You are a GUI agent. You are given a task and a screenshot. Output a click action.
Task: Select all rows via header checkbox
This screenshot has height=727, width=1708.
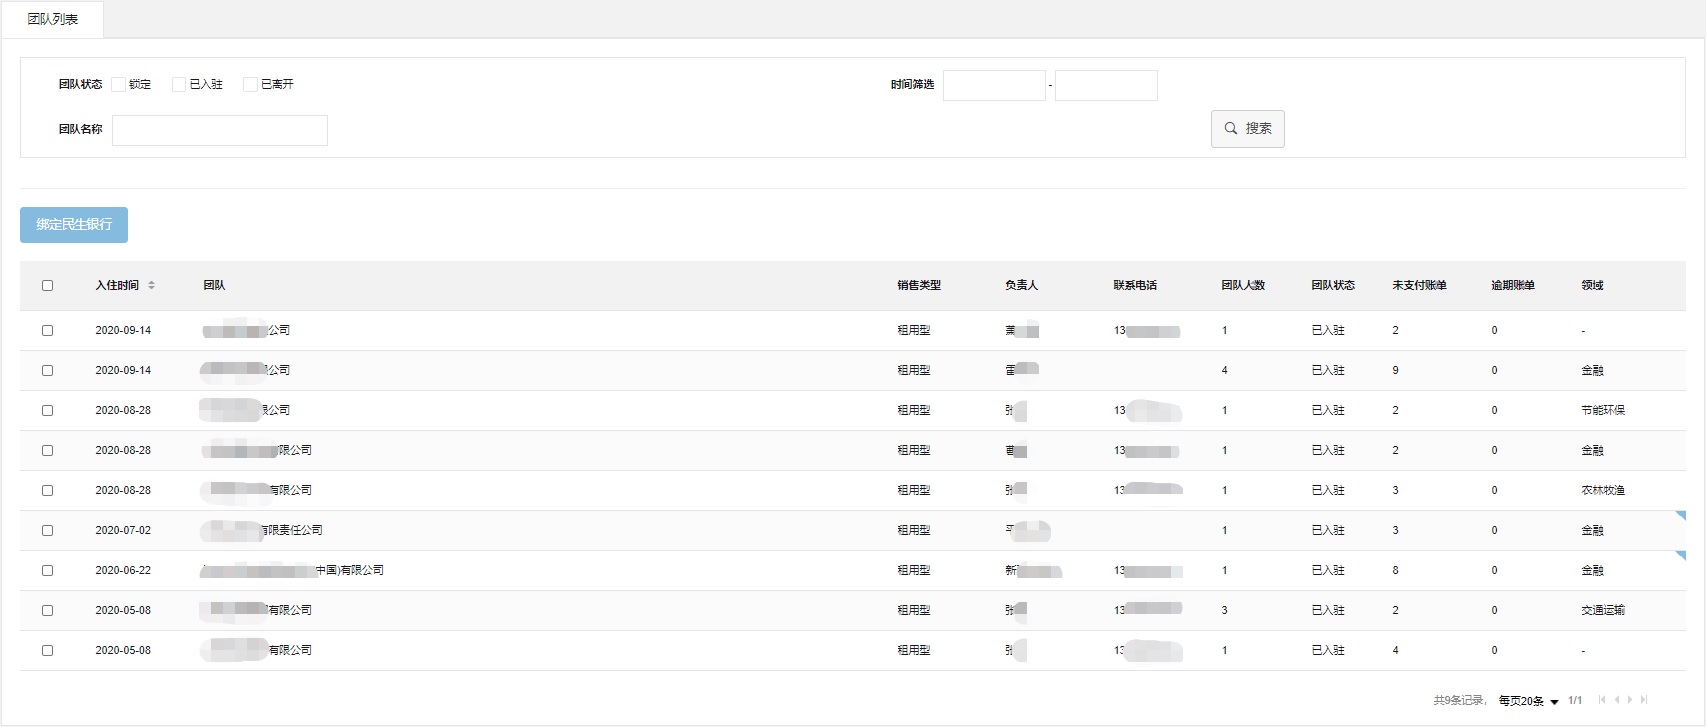coord(47,285)
